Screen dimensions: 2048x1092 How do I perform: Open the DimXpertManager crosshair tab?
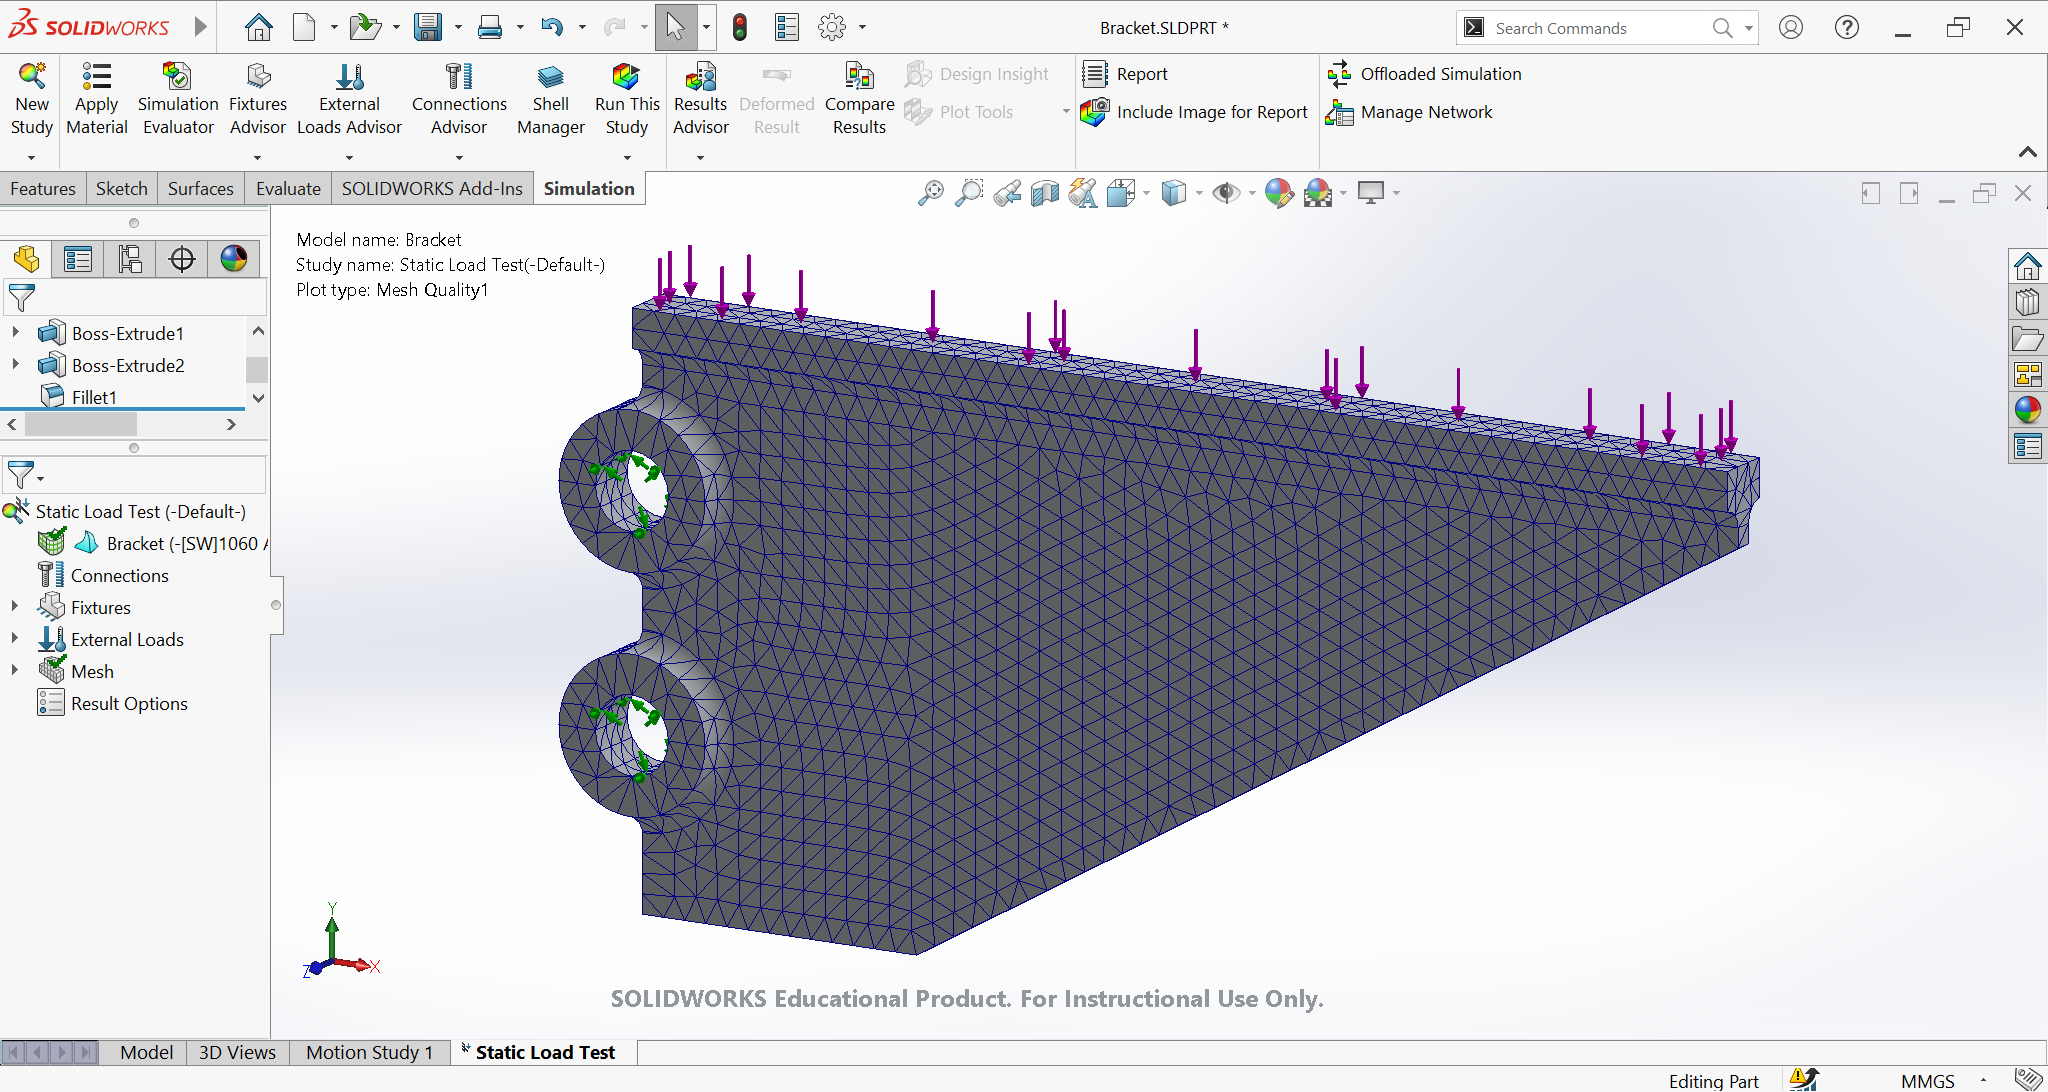tap(182, 259)
